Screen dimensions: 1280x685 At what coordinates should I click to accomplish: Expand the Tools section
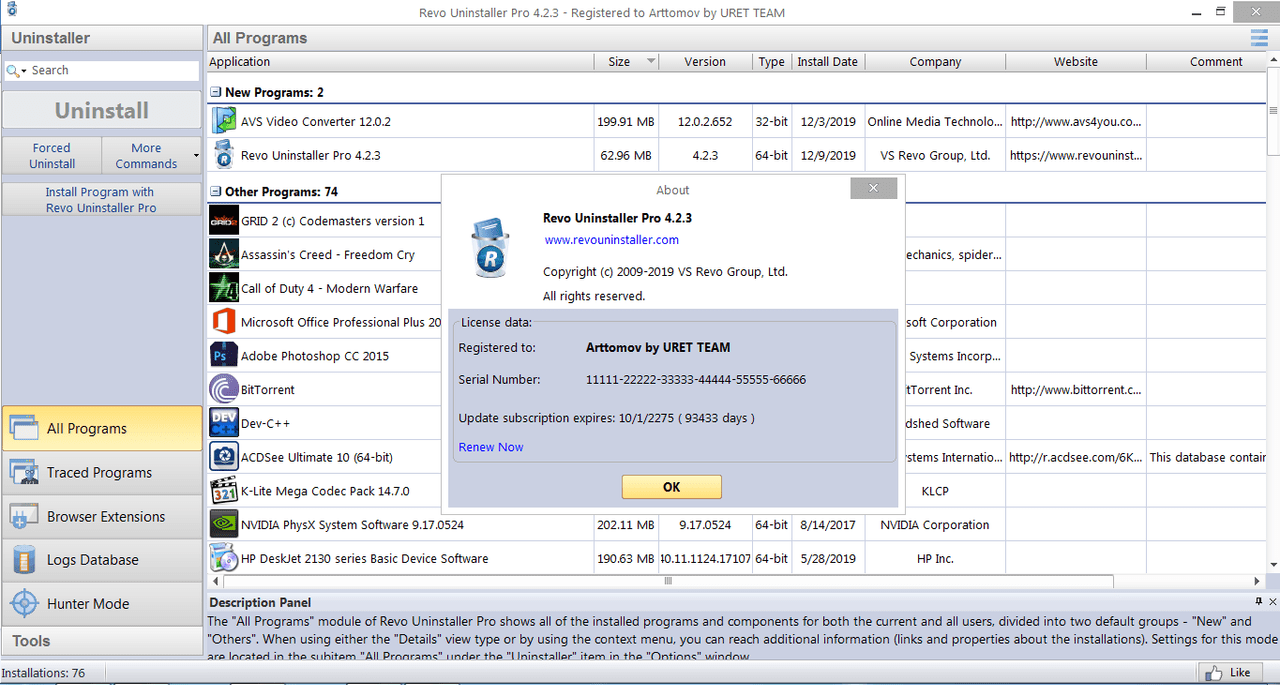click(x=102, y=641)
